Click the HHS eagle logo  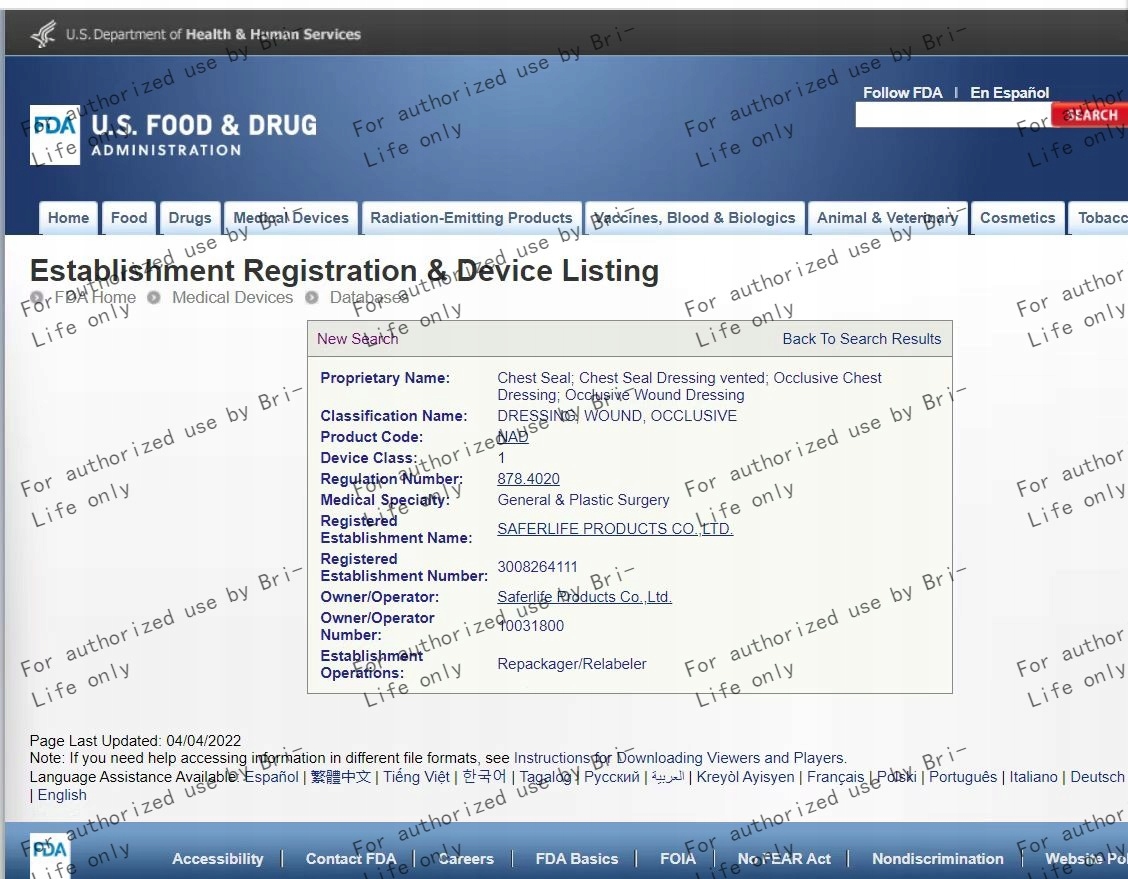point(44,34)
